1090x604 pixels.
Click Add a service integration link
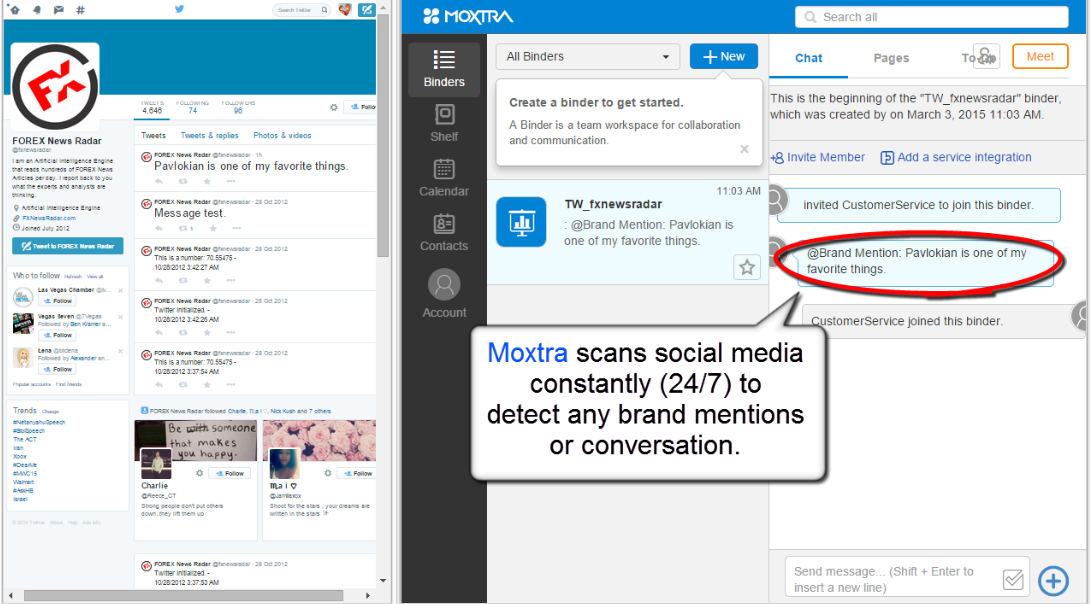pos(957,157)
